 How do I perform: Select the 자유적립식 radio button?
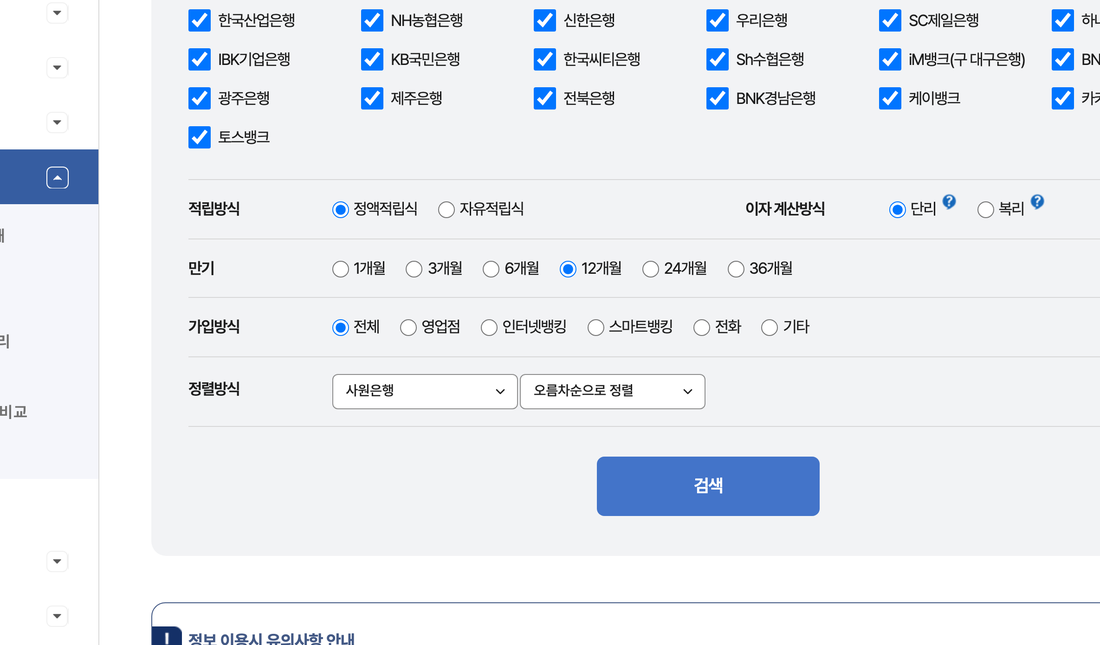pyautogui.click(x=446, y=210)
